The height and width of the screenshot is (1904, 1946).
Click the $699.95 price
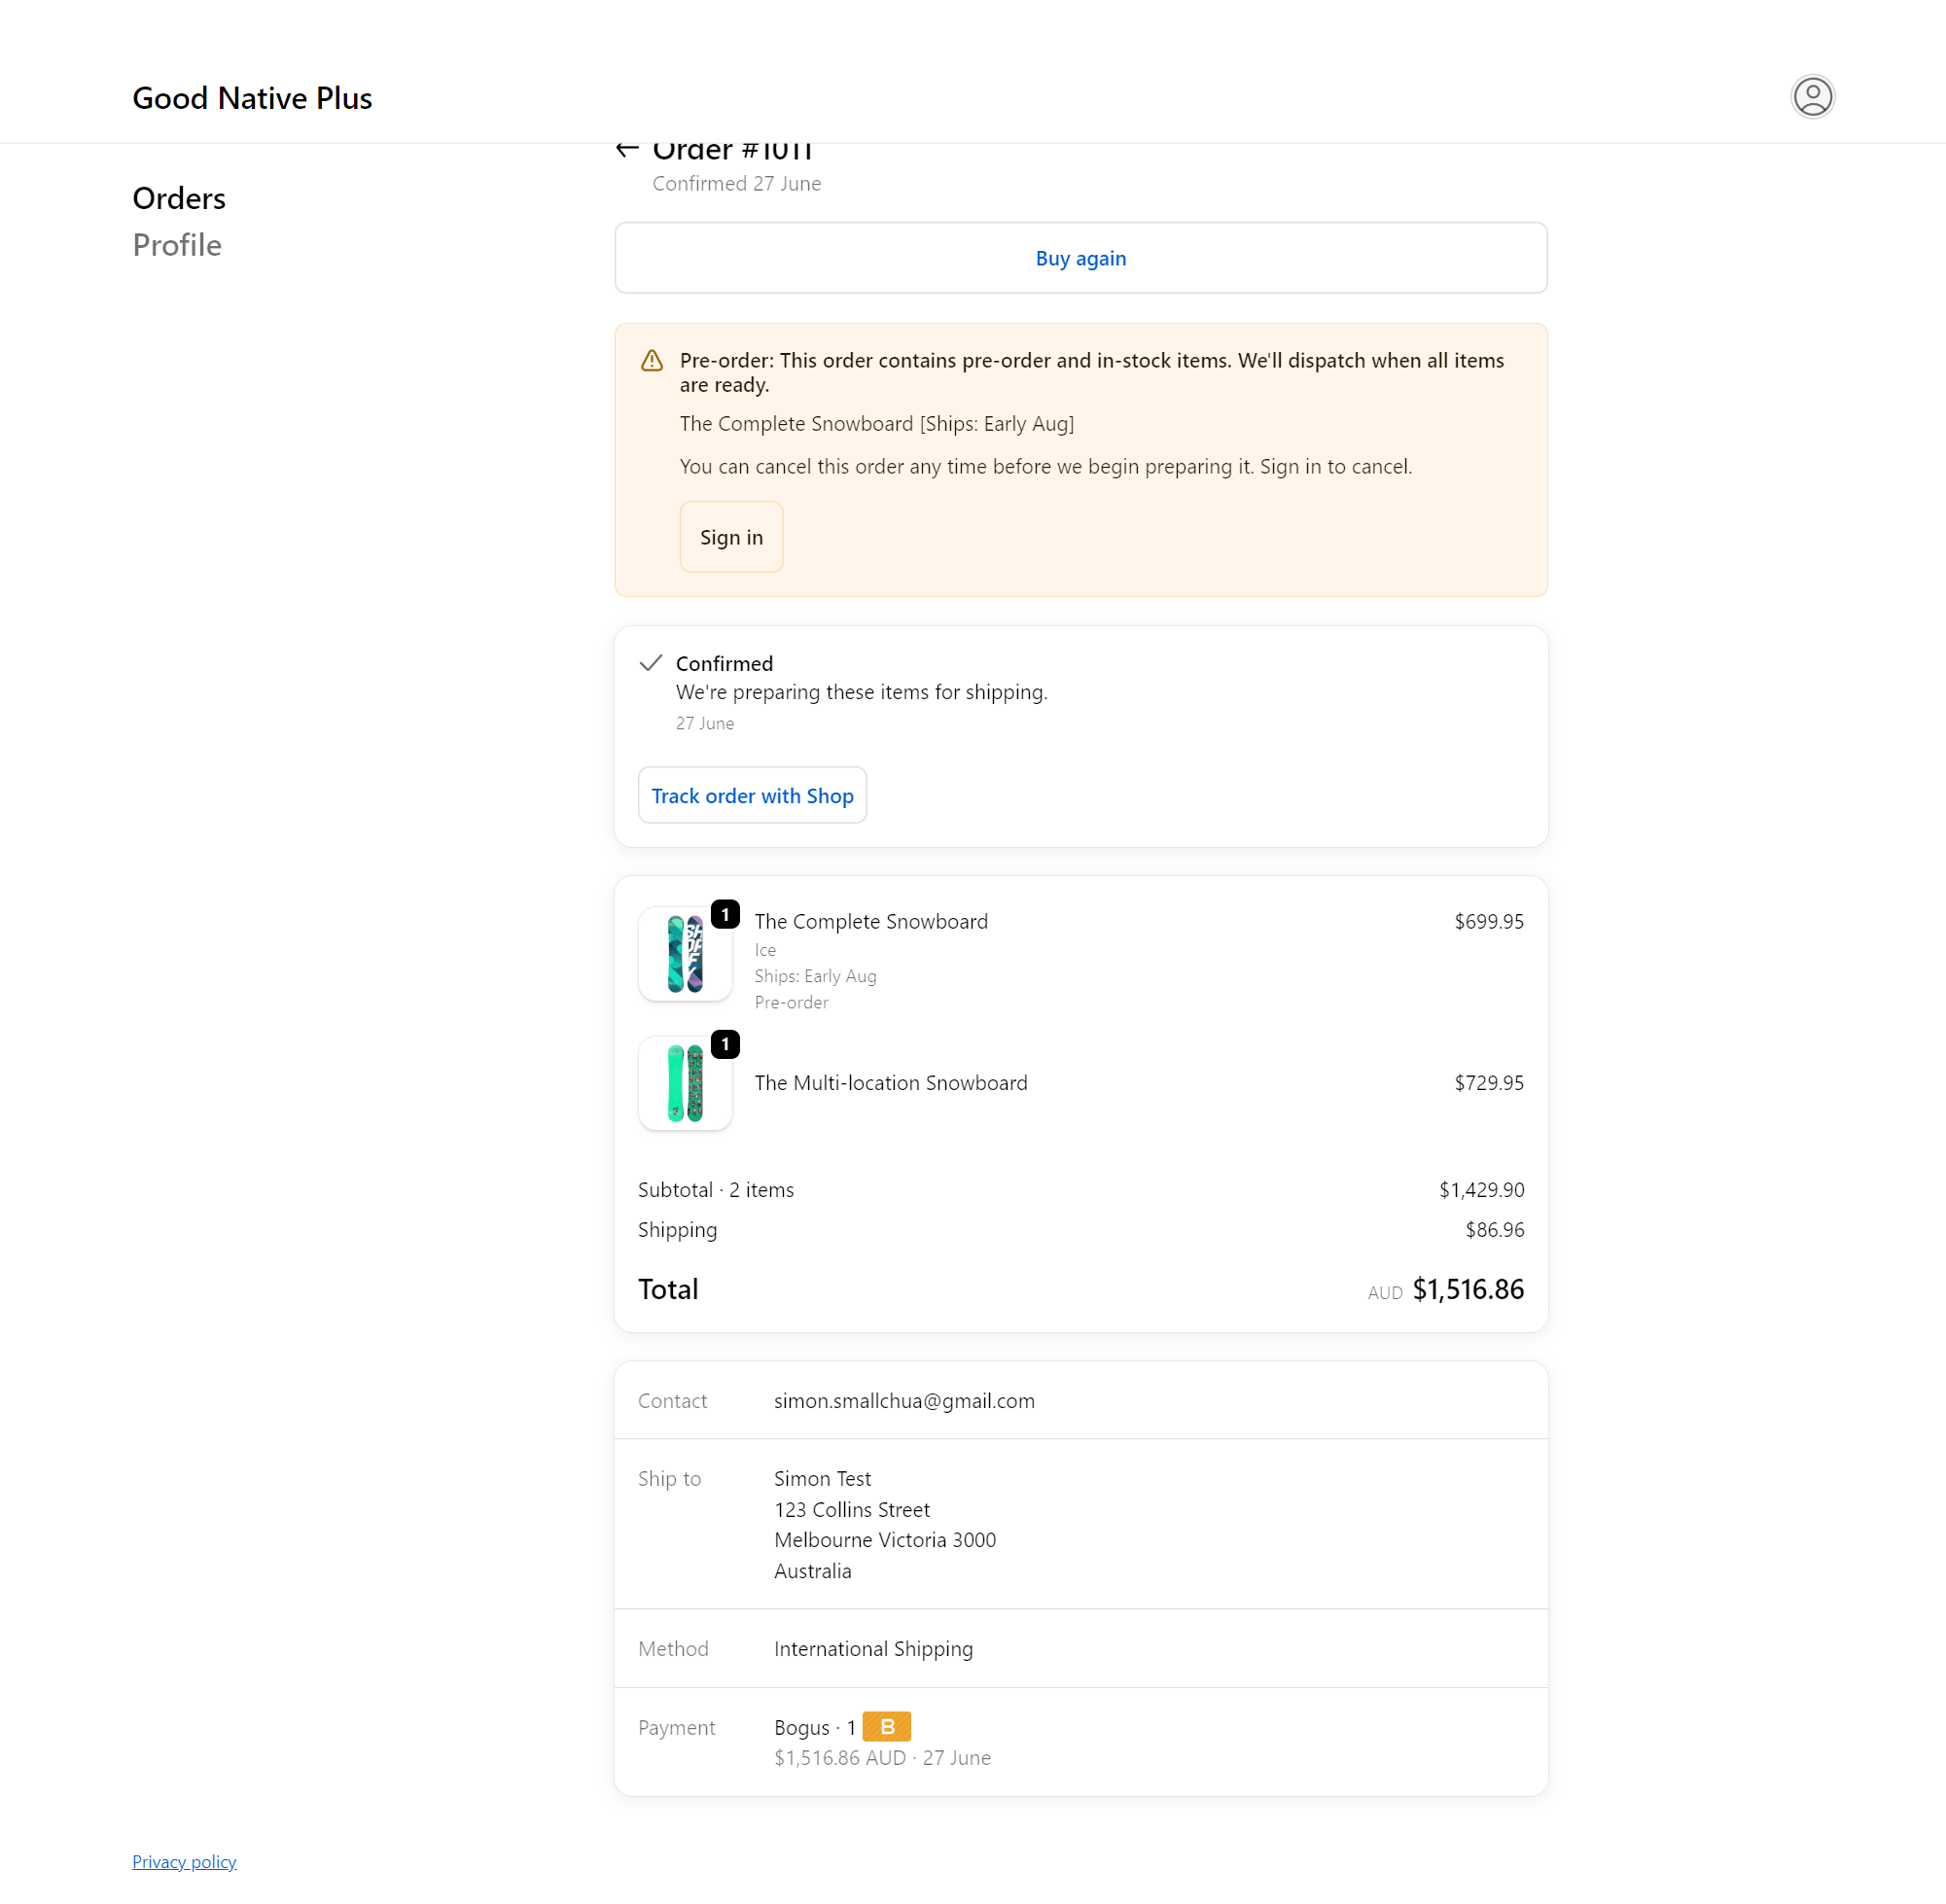point(1488,921)
